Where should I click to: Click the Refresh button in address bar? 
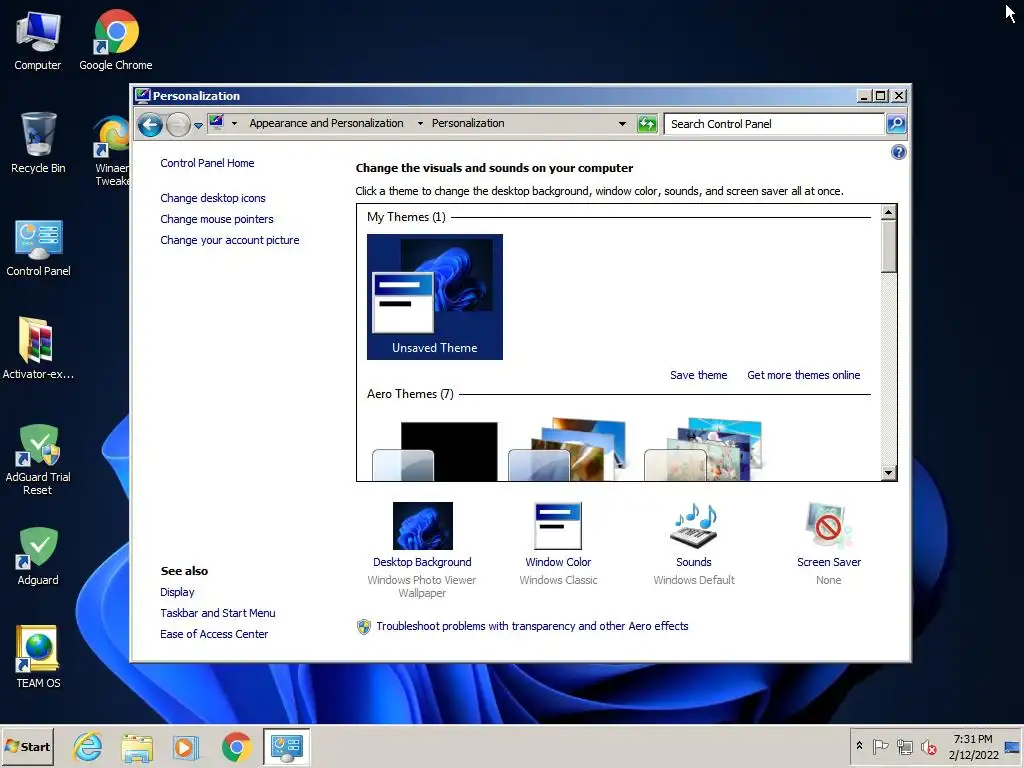click(x=647, y=123)
